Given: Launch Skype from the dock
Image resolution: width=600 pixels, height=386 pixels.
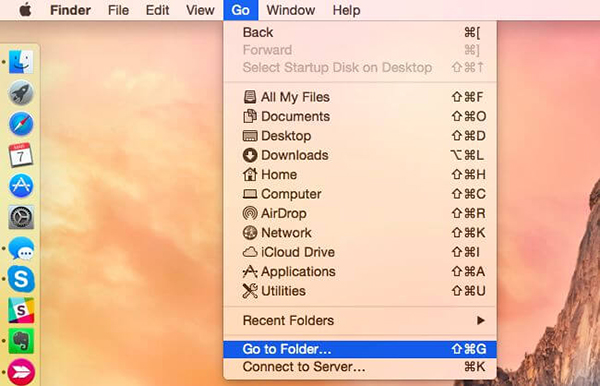Looking at the screenshot, I should coord(21,279).
